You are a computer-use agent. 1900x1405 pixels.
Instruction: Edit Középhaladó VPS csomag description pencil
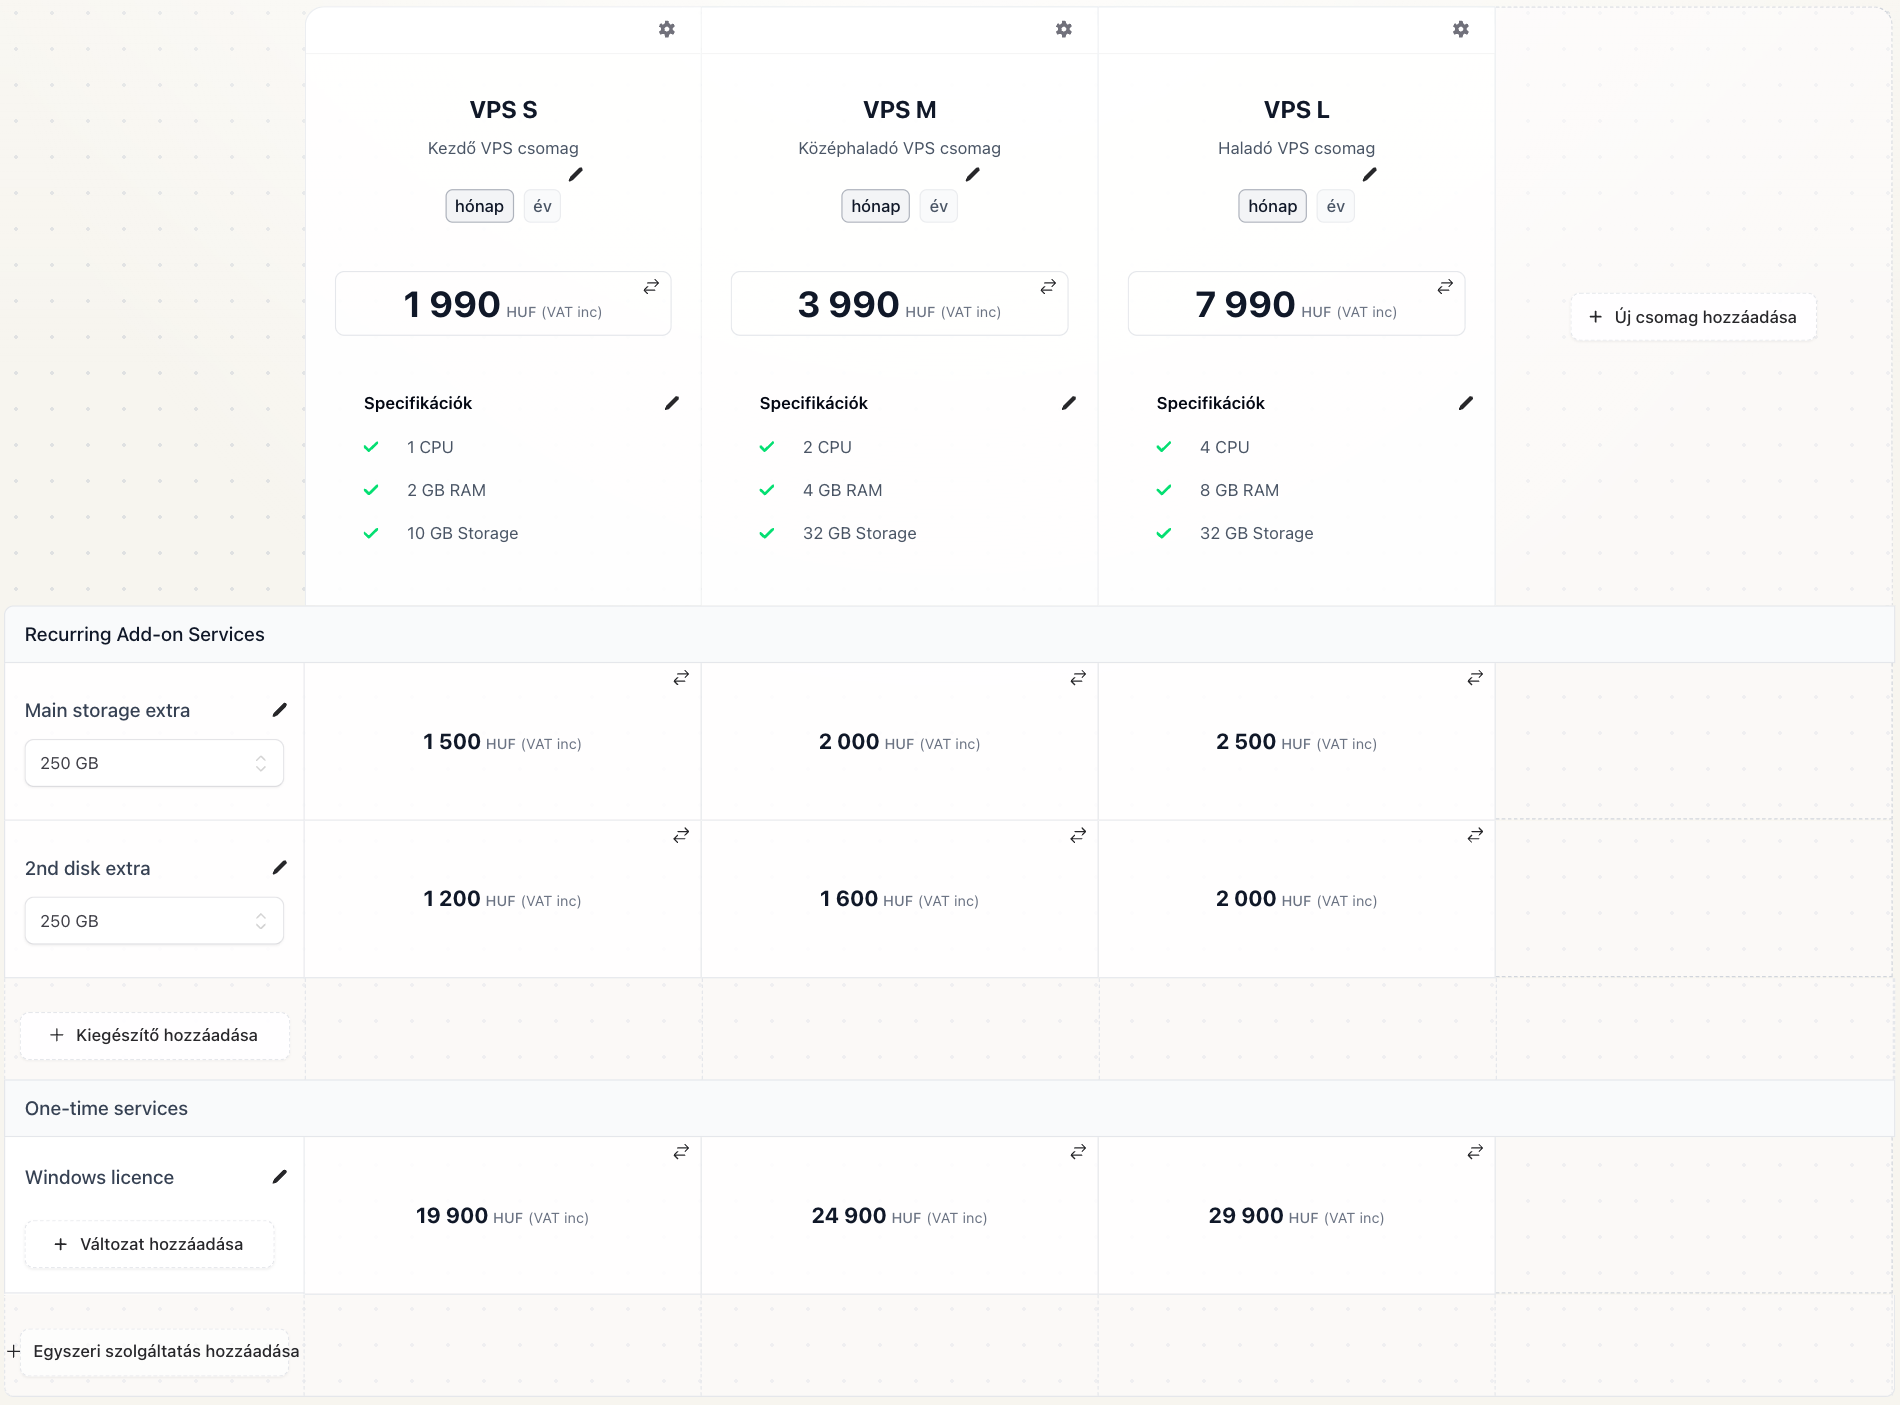click(x=973, y=174)
